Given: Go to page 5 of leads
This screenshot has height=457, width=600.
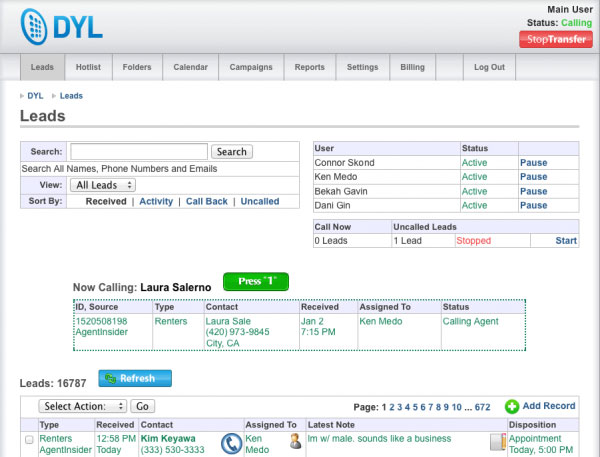Looking at the screenshot, I should (415, 407).
